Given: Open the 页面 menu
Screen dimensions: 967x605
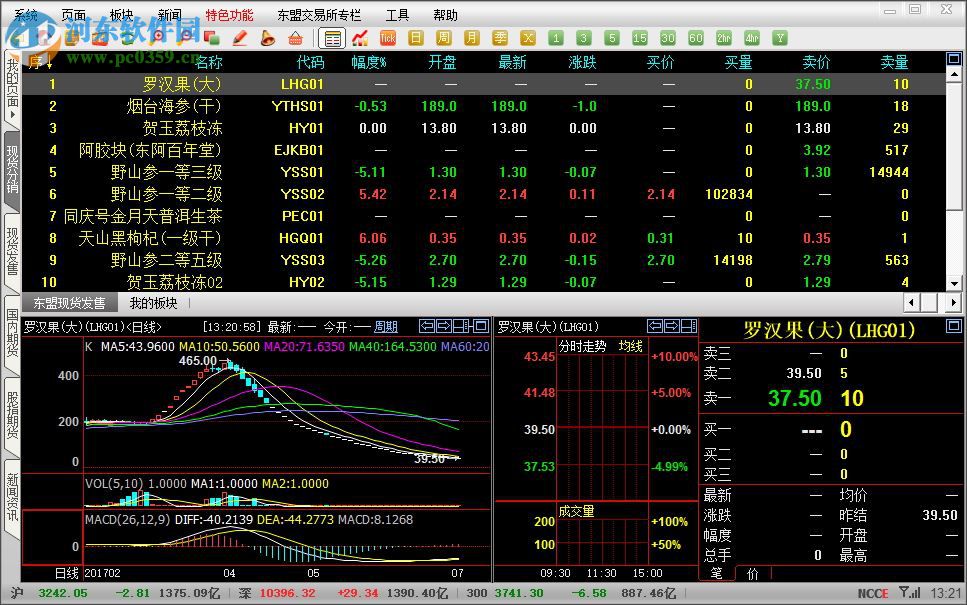Looking at the screenshot, I should (x=73, y=15).
